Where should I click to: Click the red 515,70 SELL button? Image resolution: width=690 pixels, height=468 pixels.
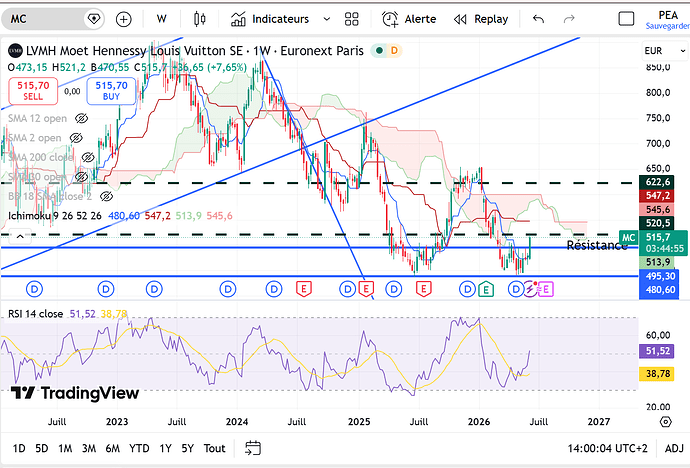tap(33, 91)
